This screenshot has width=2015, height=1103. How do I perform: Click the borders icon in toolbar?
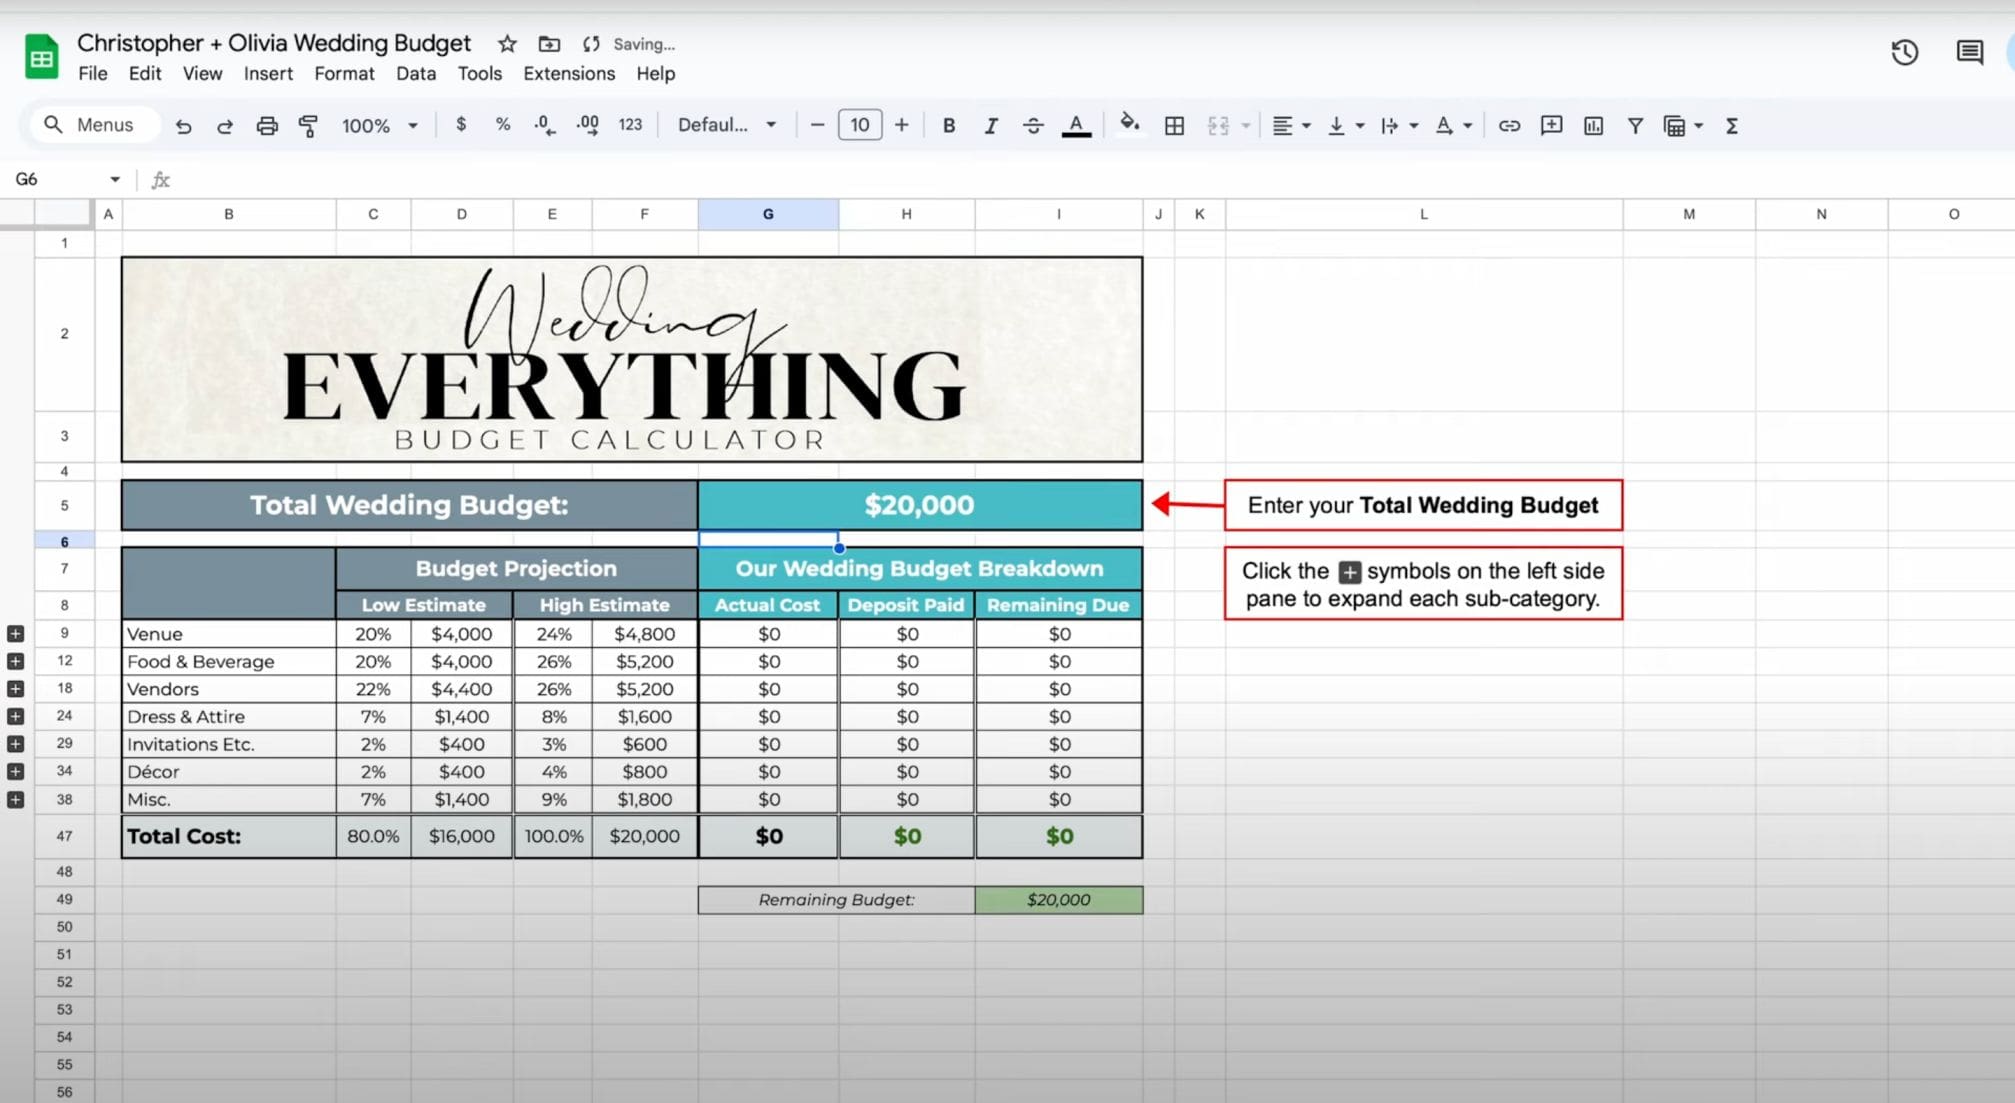tap(1174, 125)
